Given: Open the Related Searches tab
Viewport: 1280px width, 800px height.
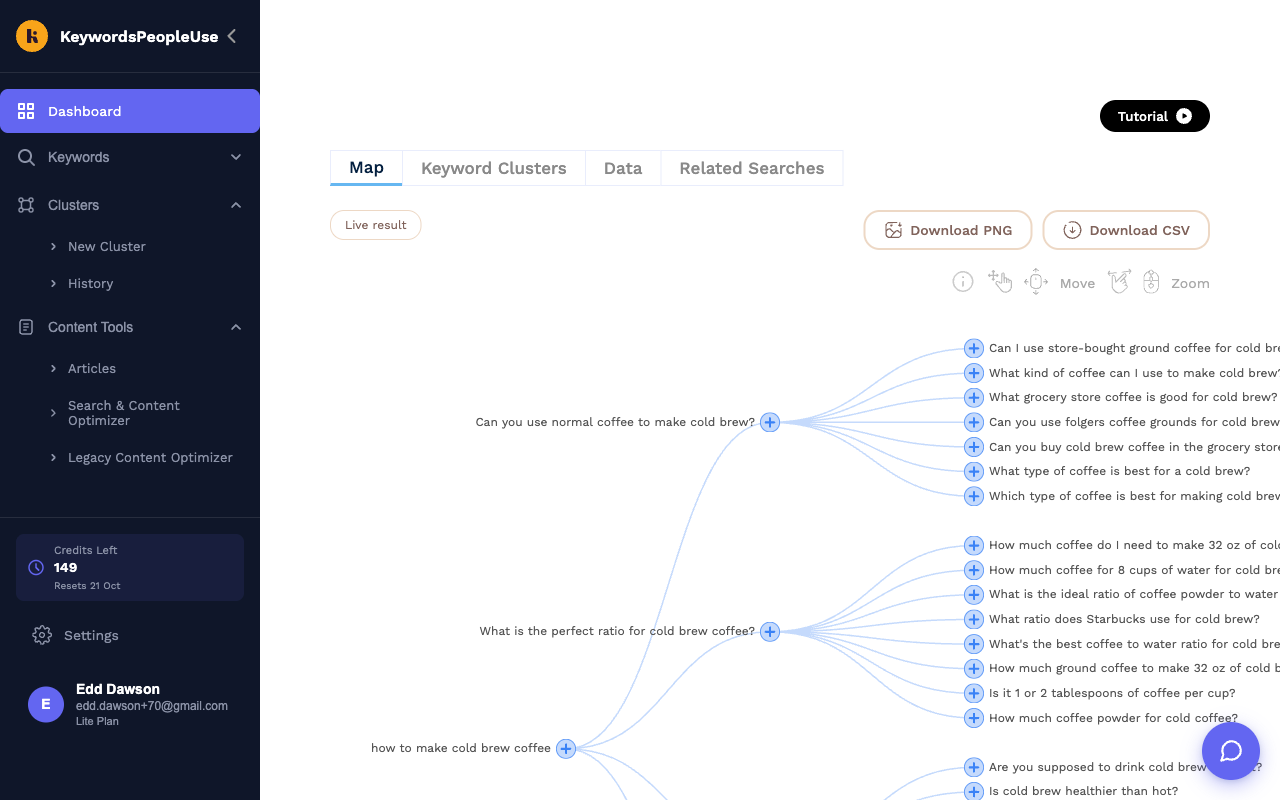Looking at the screenshot, I should pos(752,168).
